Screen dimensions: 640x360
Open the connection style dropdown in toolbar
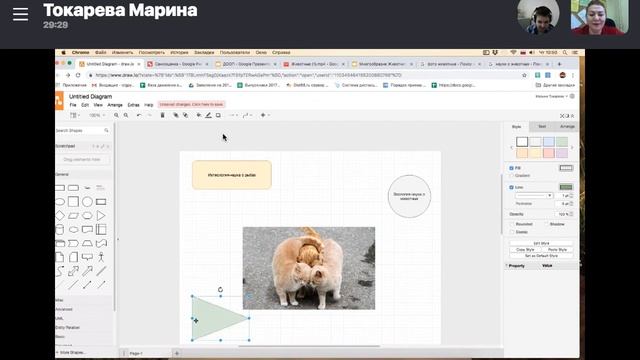233,116
